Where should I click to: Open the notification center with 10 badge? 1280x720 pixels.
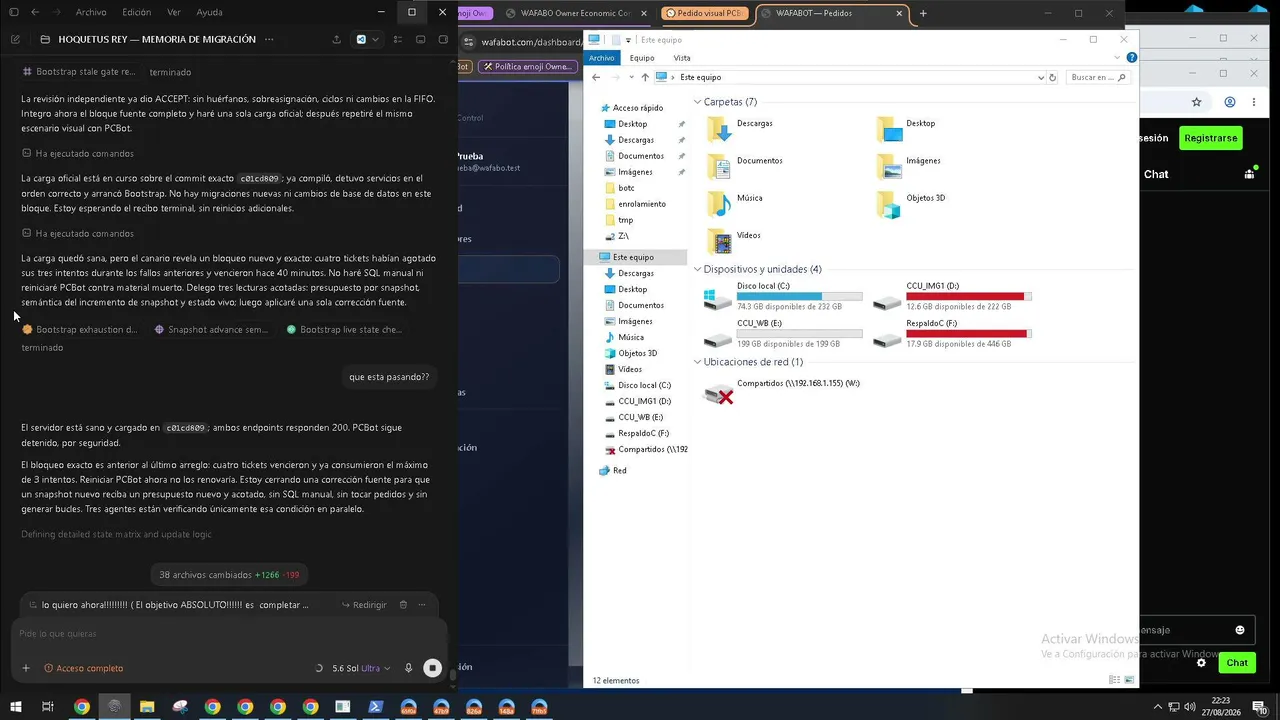click(x=1261, y=706)
